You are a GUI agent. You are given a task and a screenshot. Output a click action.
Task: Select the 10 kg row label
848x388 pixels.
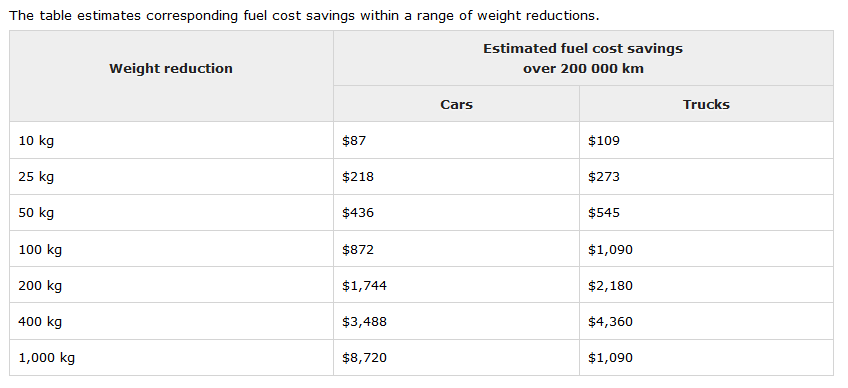(36, 141)
